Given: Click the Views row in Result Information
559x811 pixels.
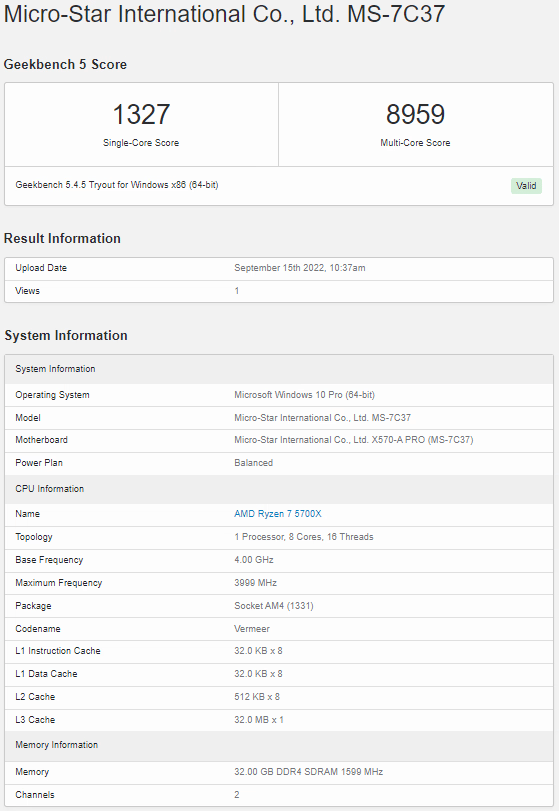Looking at the screenshot, I should click(279, 291).
